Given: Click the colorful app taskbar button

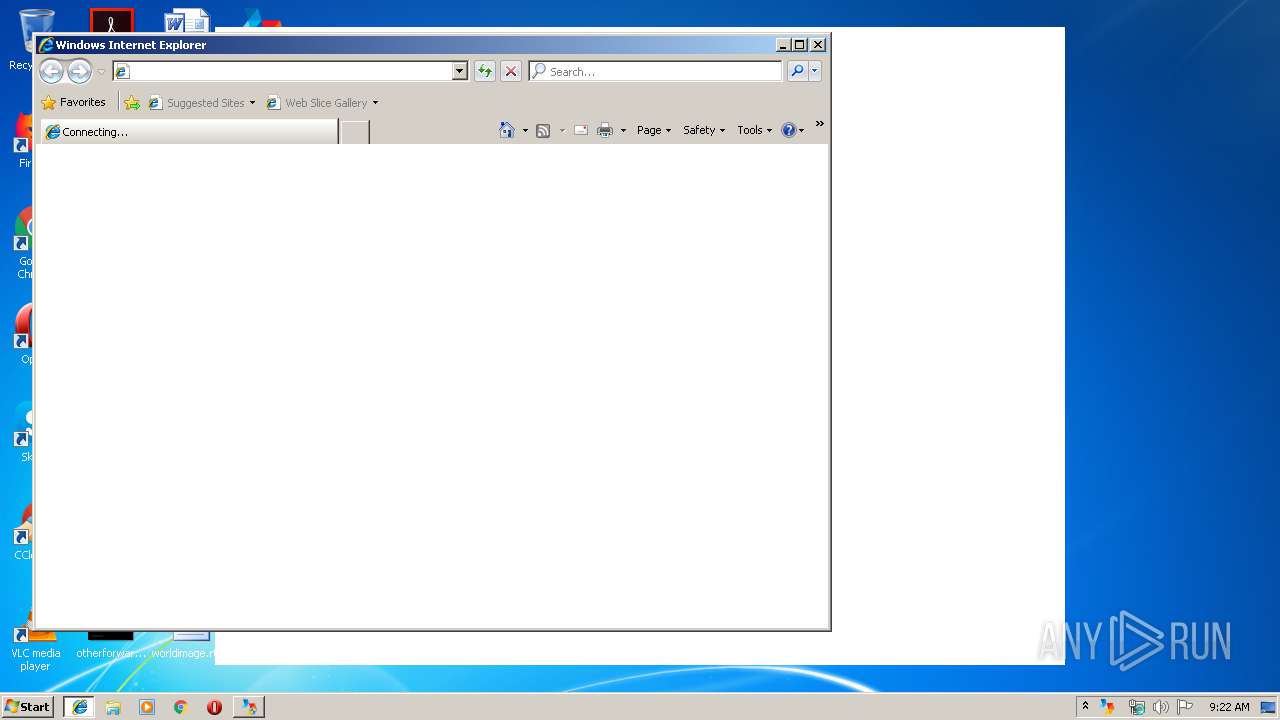Looking at the screenshot, I should 249,707.
